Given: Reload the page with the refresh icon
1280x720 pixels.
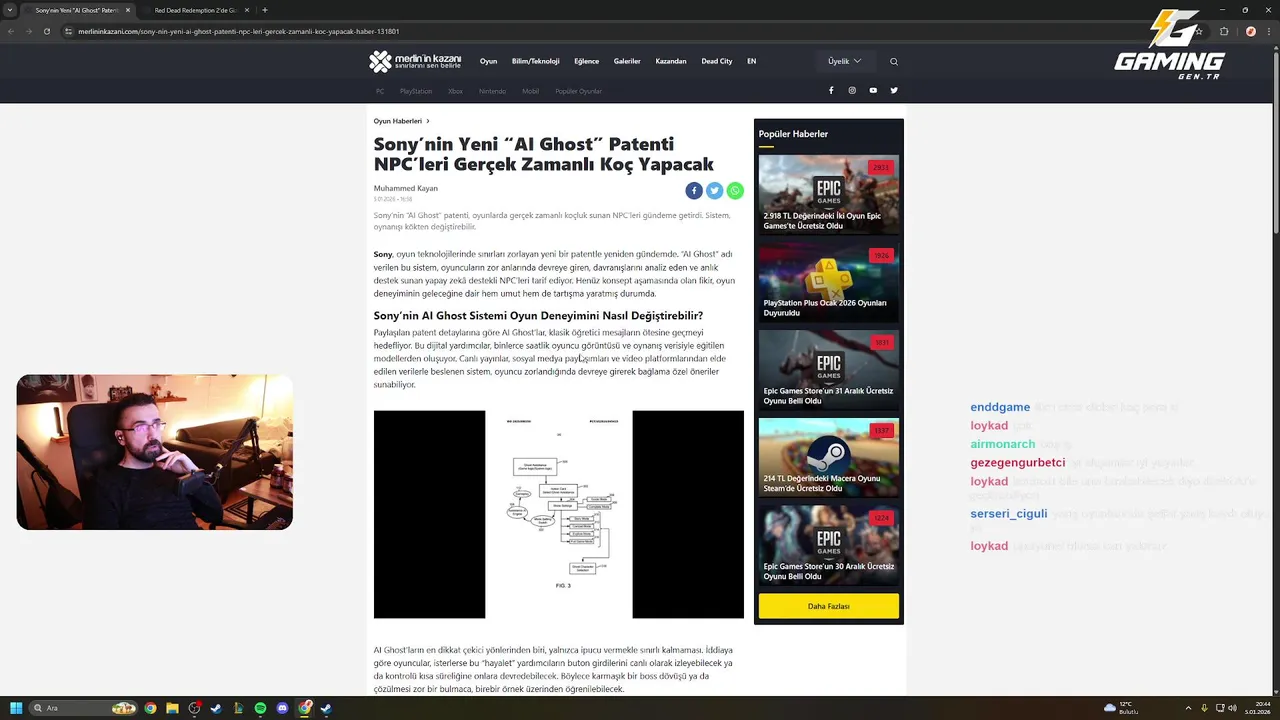Looking at the screenshot, I should (x=46, y=31).
